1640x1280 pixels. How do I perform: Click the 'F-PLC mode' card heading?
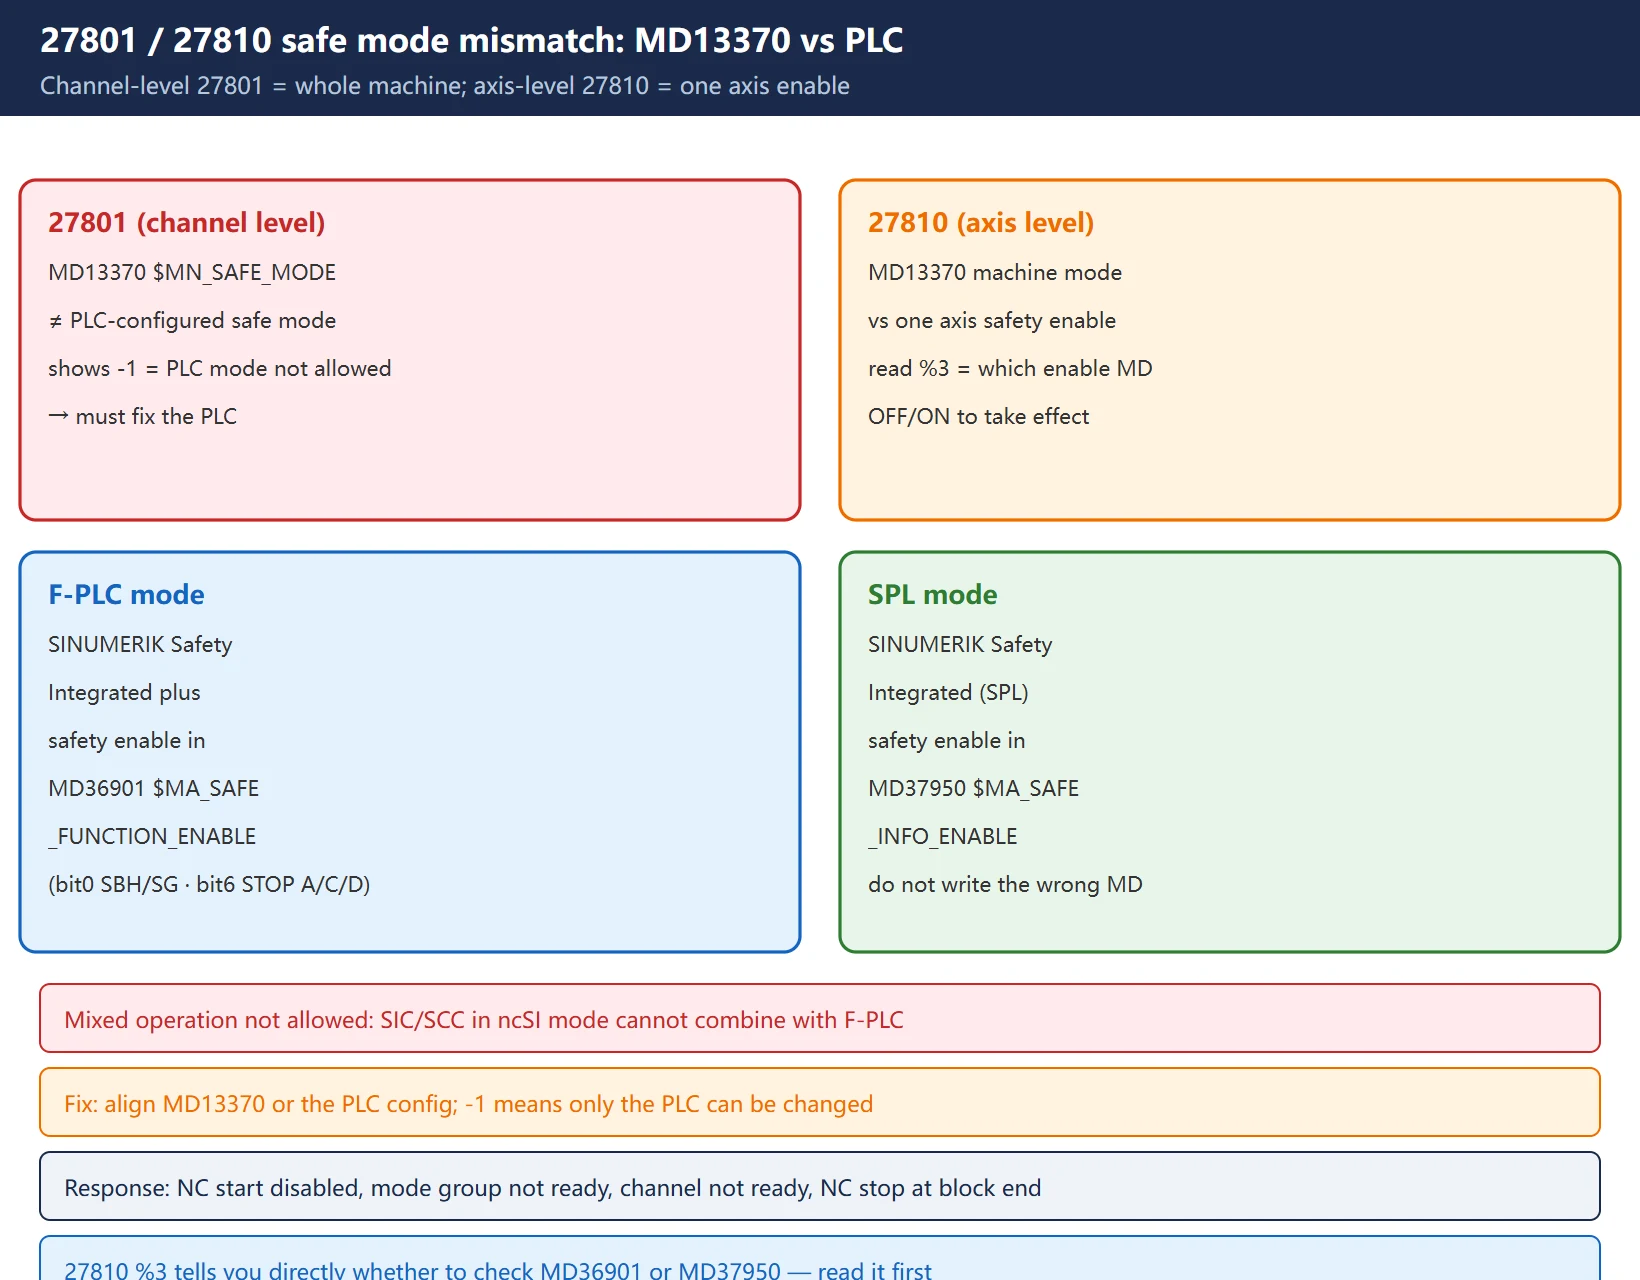click(x=126, y=594)
